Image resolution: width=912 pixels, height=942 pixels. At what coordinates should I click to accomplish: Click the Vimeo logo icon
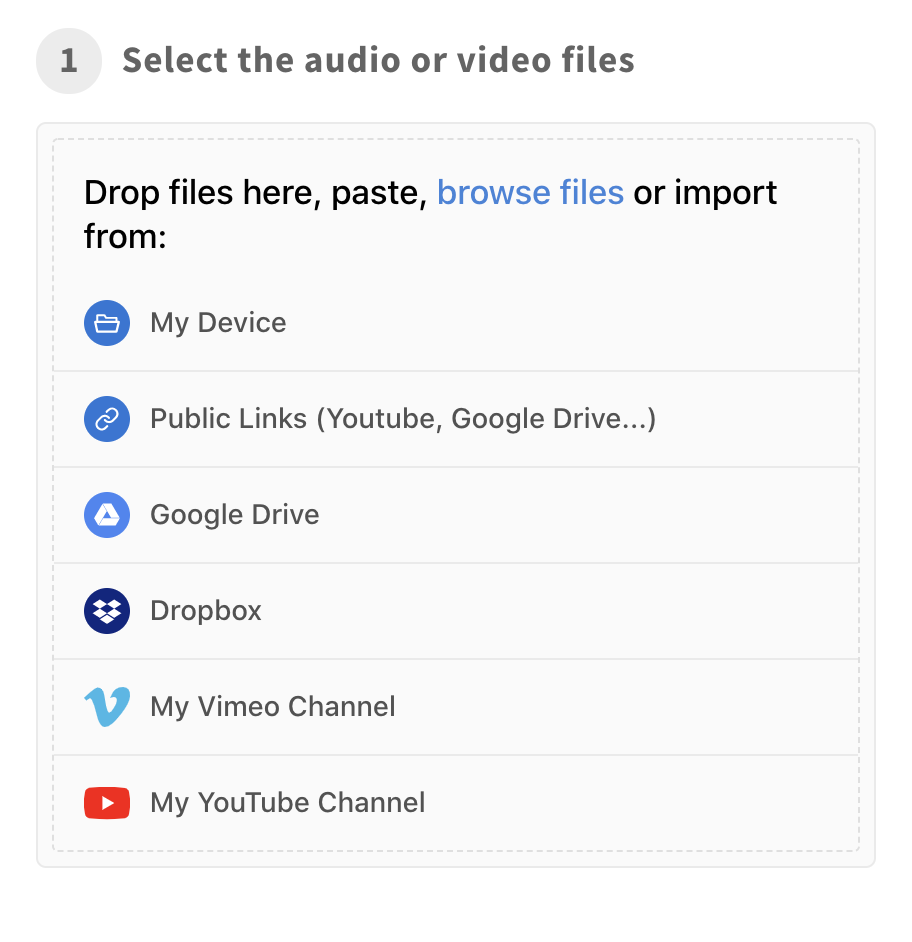(107, 707)
